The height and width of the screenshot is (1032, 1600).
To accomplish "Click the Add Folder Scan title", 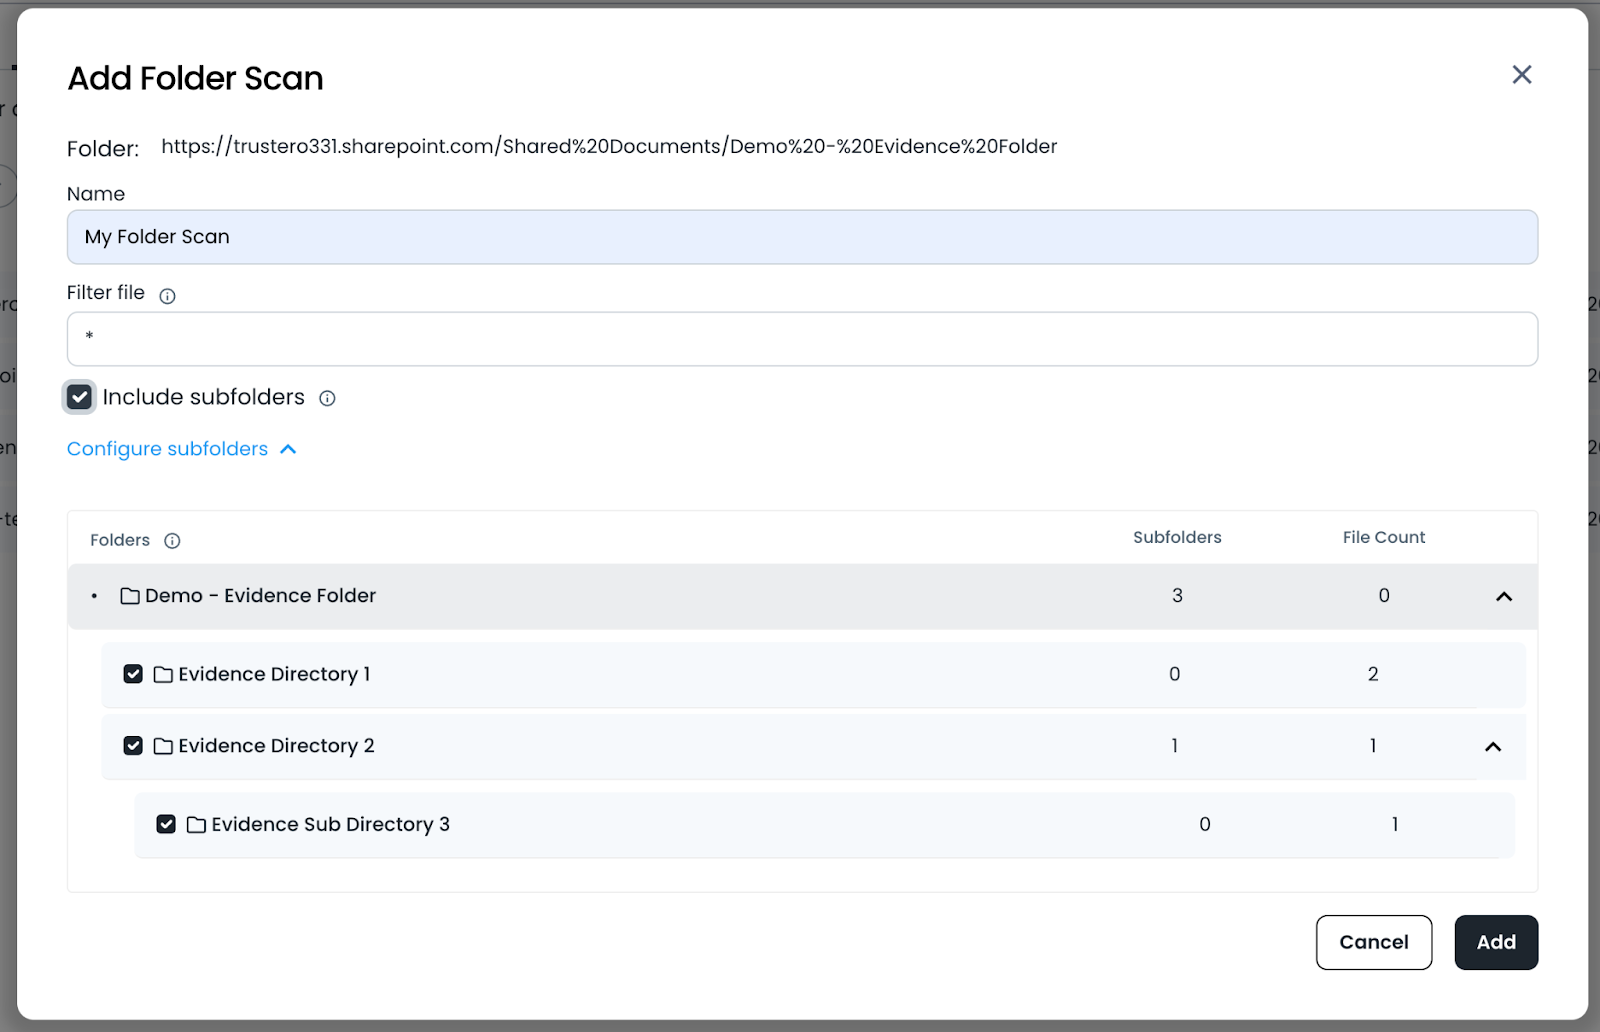I will coord(195,78).
